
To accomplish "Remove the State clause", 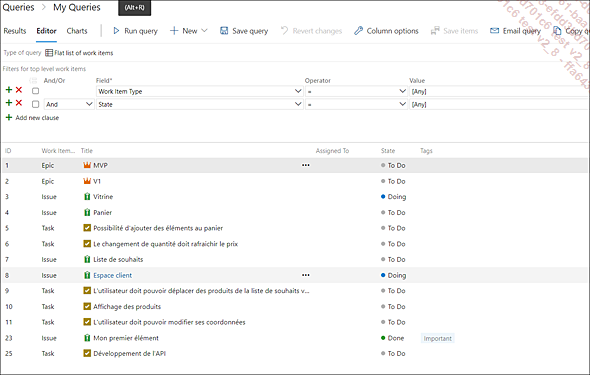I will [x=19, y=103].
